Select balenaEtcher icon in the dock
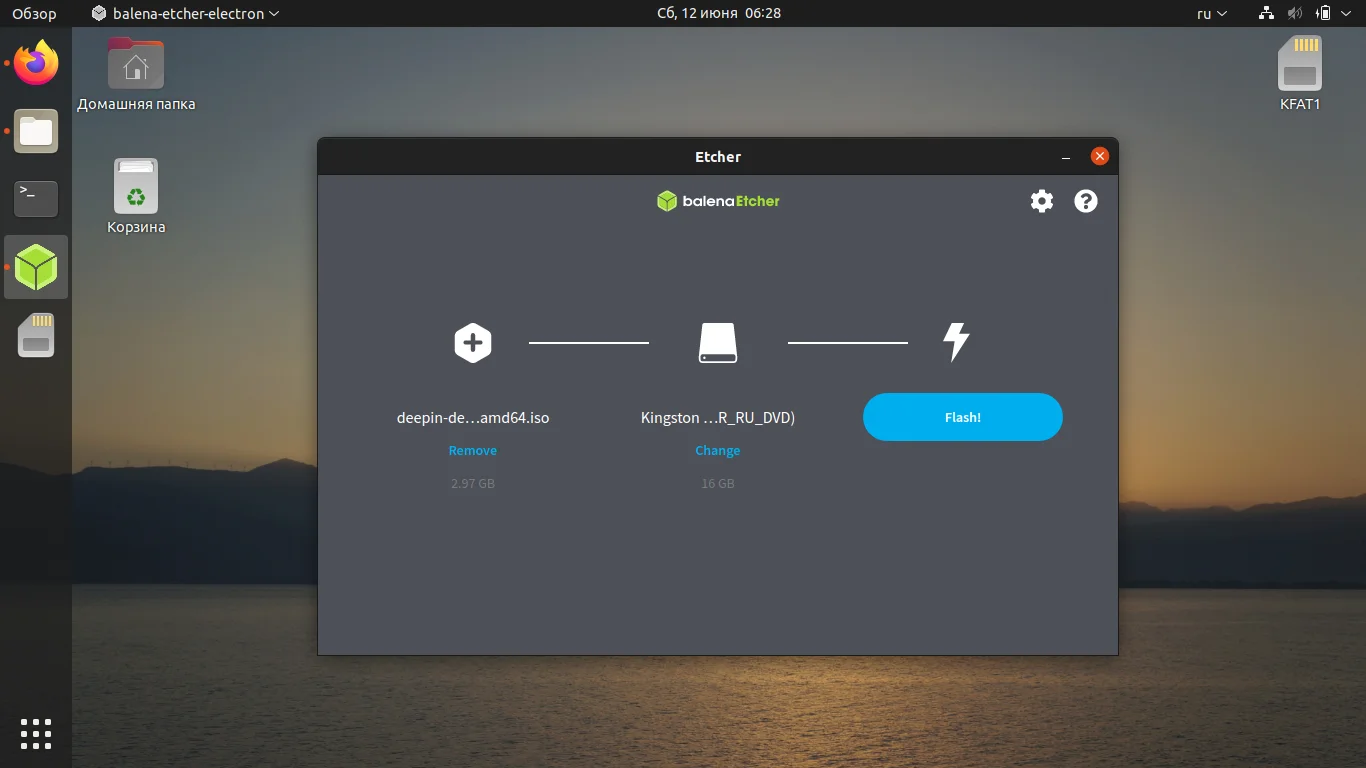Image resolution: width=1366 pixels, height=768 pixels. pos(36,267)
